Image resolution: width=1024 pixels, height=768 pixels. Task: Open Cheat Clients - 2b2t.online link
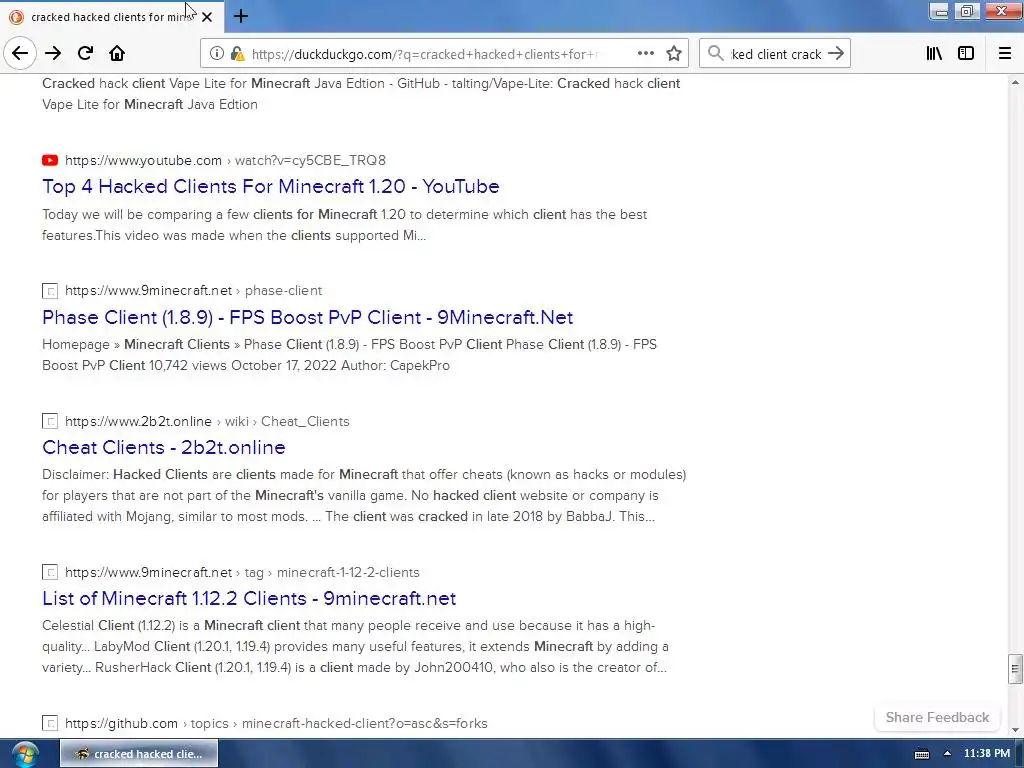pyautogui.click(x=164, y=447)
